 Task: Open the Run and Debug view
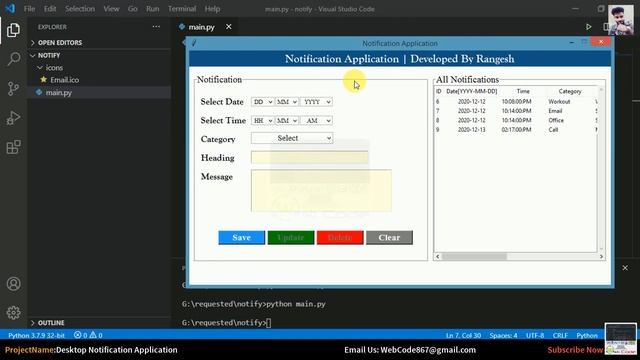pos(13,118)
